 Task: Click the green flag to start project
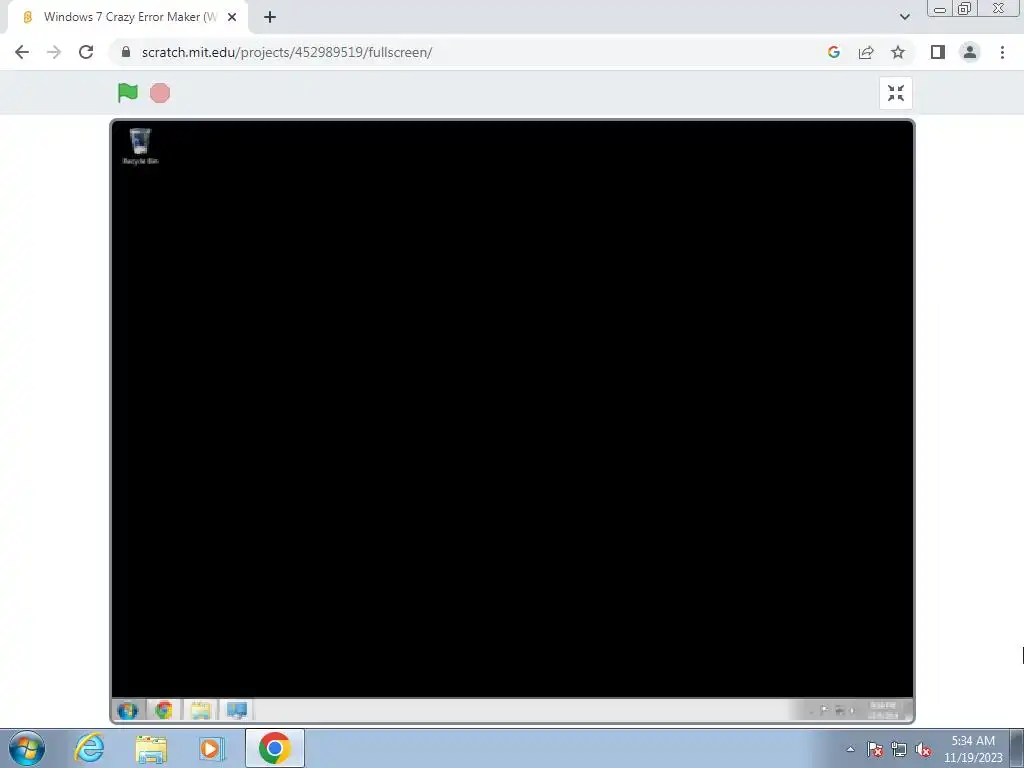pos(128,93)
